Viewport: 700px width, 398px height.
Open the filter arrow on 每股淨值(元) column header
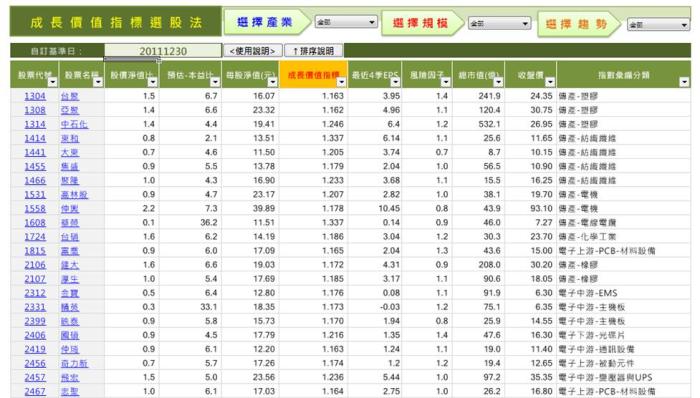[x=273, y=82]
